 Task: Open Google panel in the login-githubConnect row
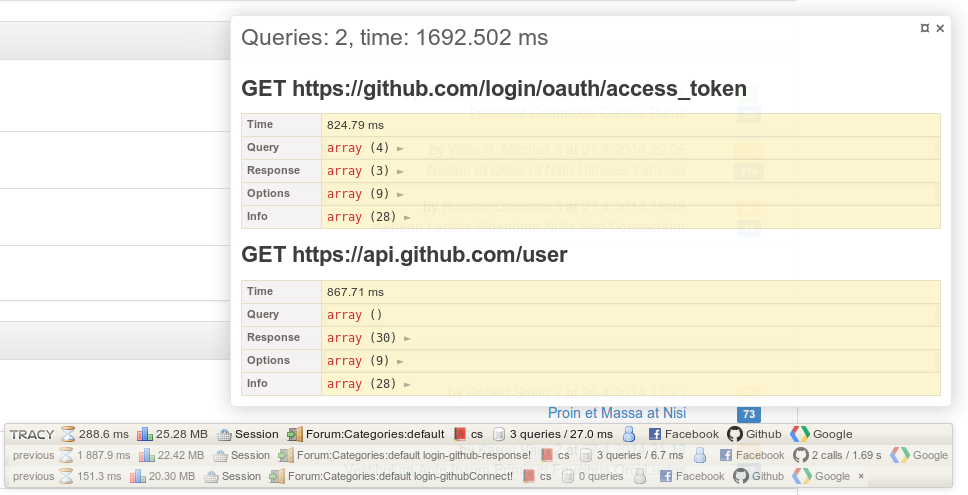(x=821, y=476)
